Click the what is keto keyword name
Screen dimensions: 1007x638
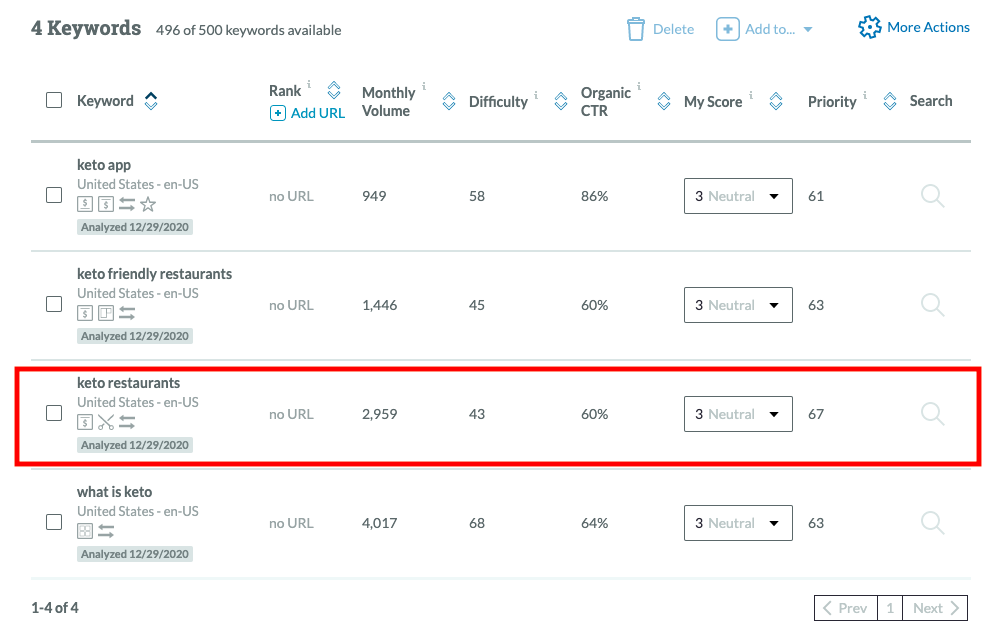coord(114,492)
